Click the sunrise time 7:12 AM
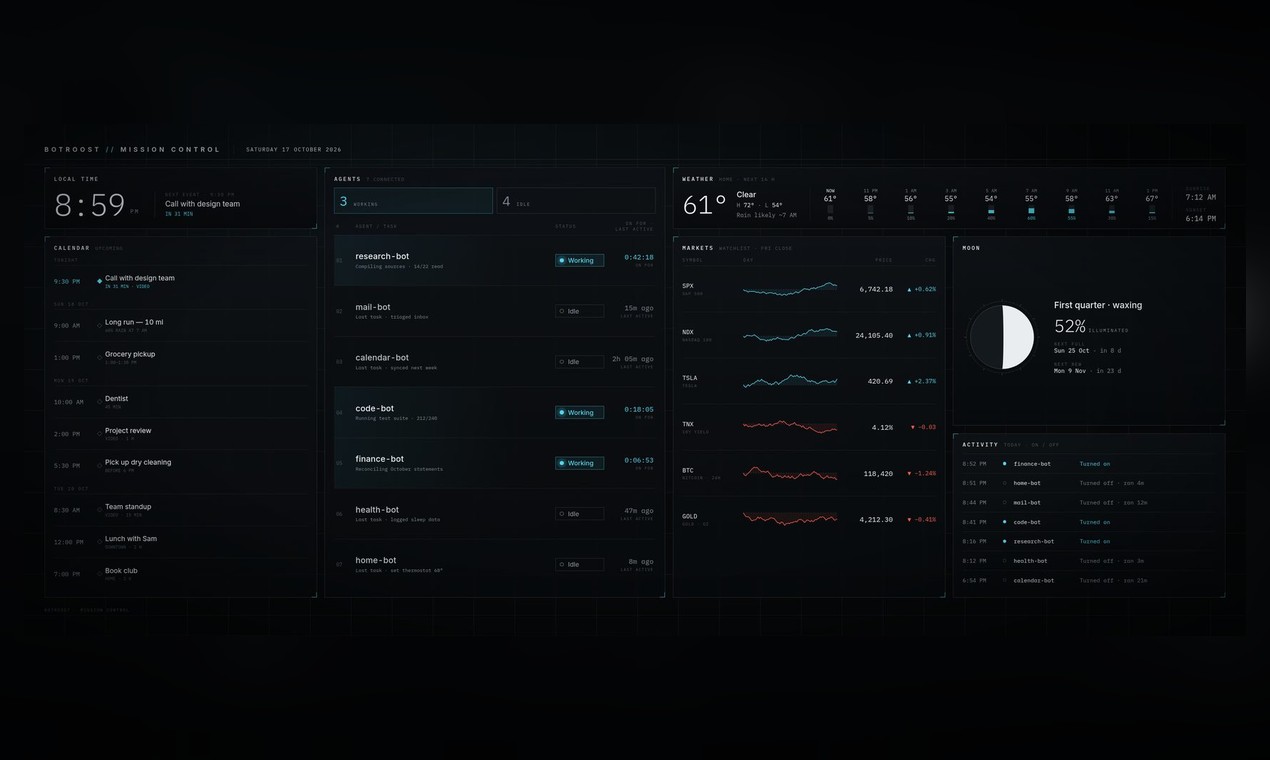1270x760 pixels. [x=1200, y=197]
